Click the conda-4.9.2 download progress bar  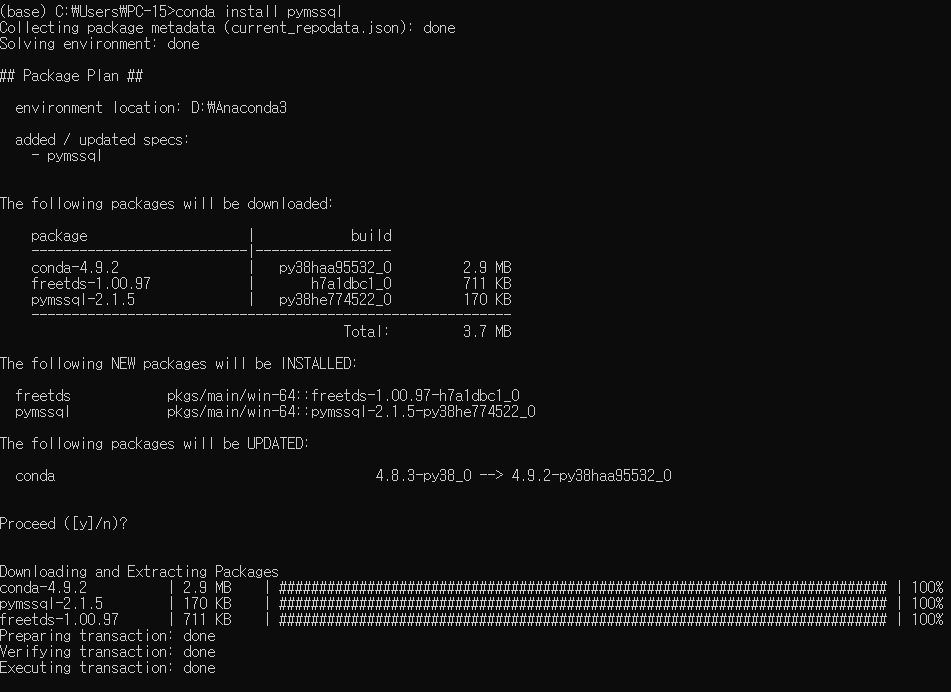point(583,588)
